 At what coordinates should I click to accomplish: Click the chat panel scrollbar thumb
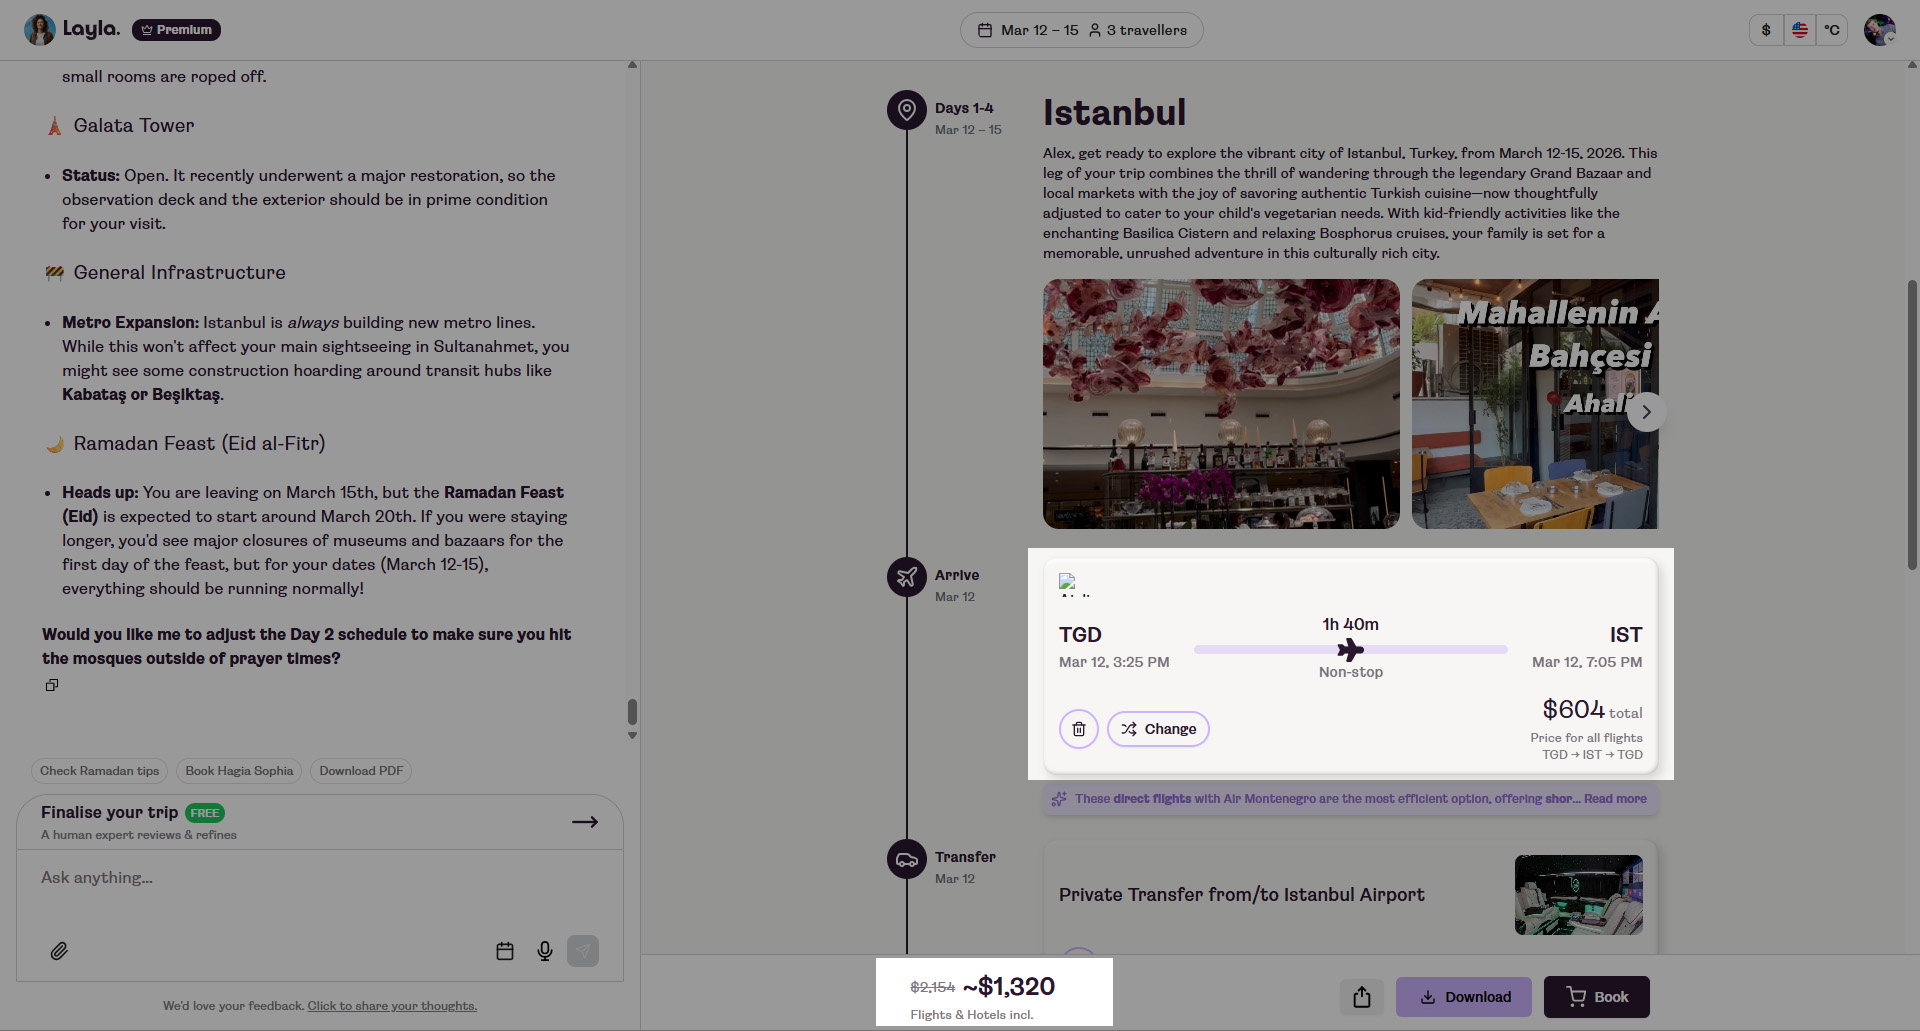[x=632, y=711]
